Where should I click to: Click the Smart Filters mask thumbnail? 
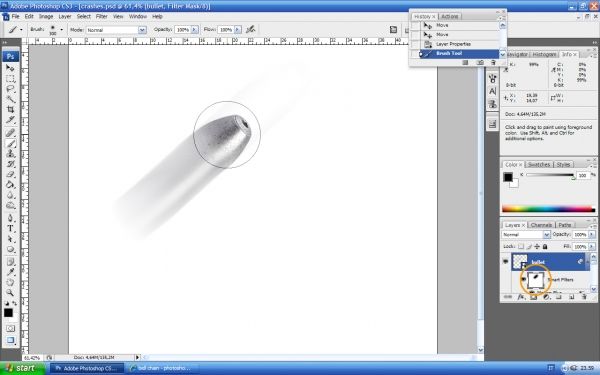point(536,279)
